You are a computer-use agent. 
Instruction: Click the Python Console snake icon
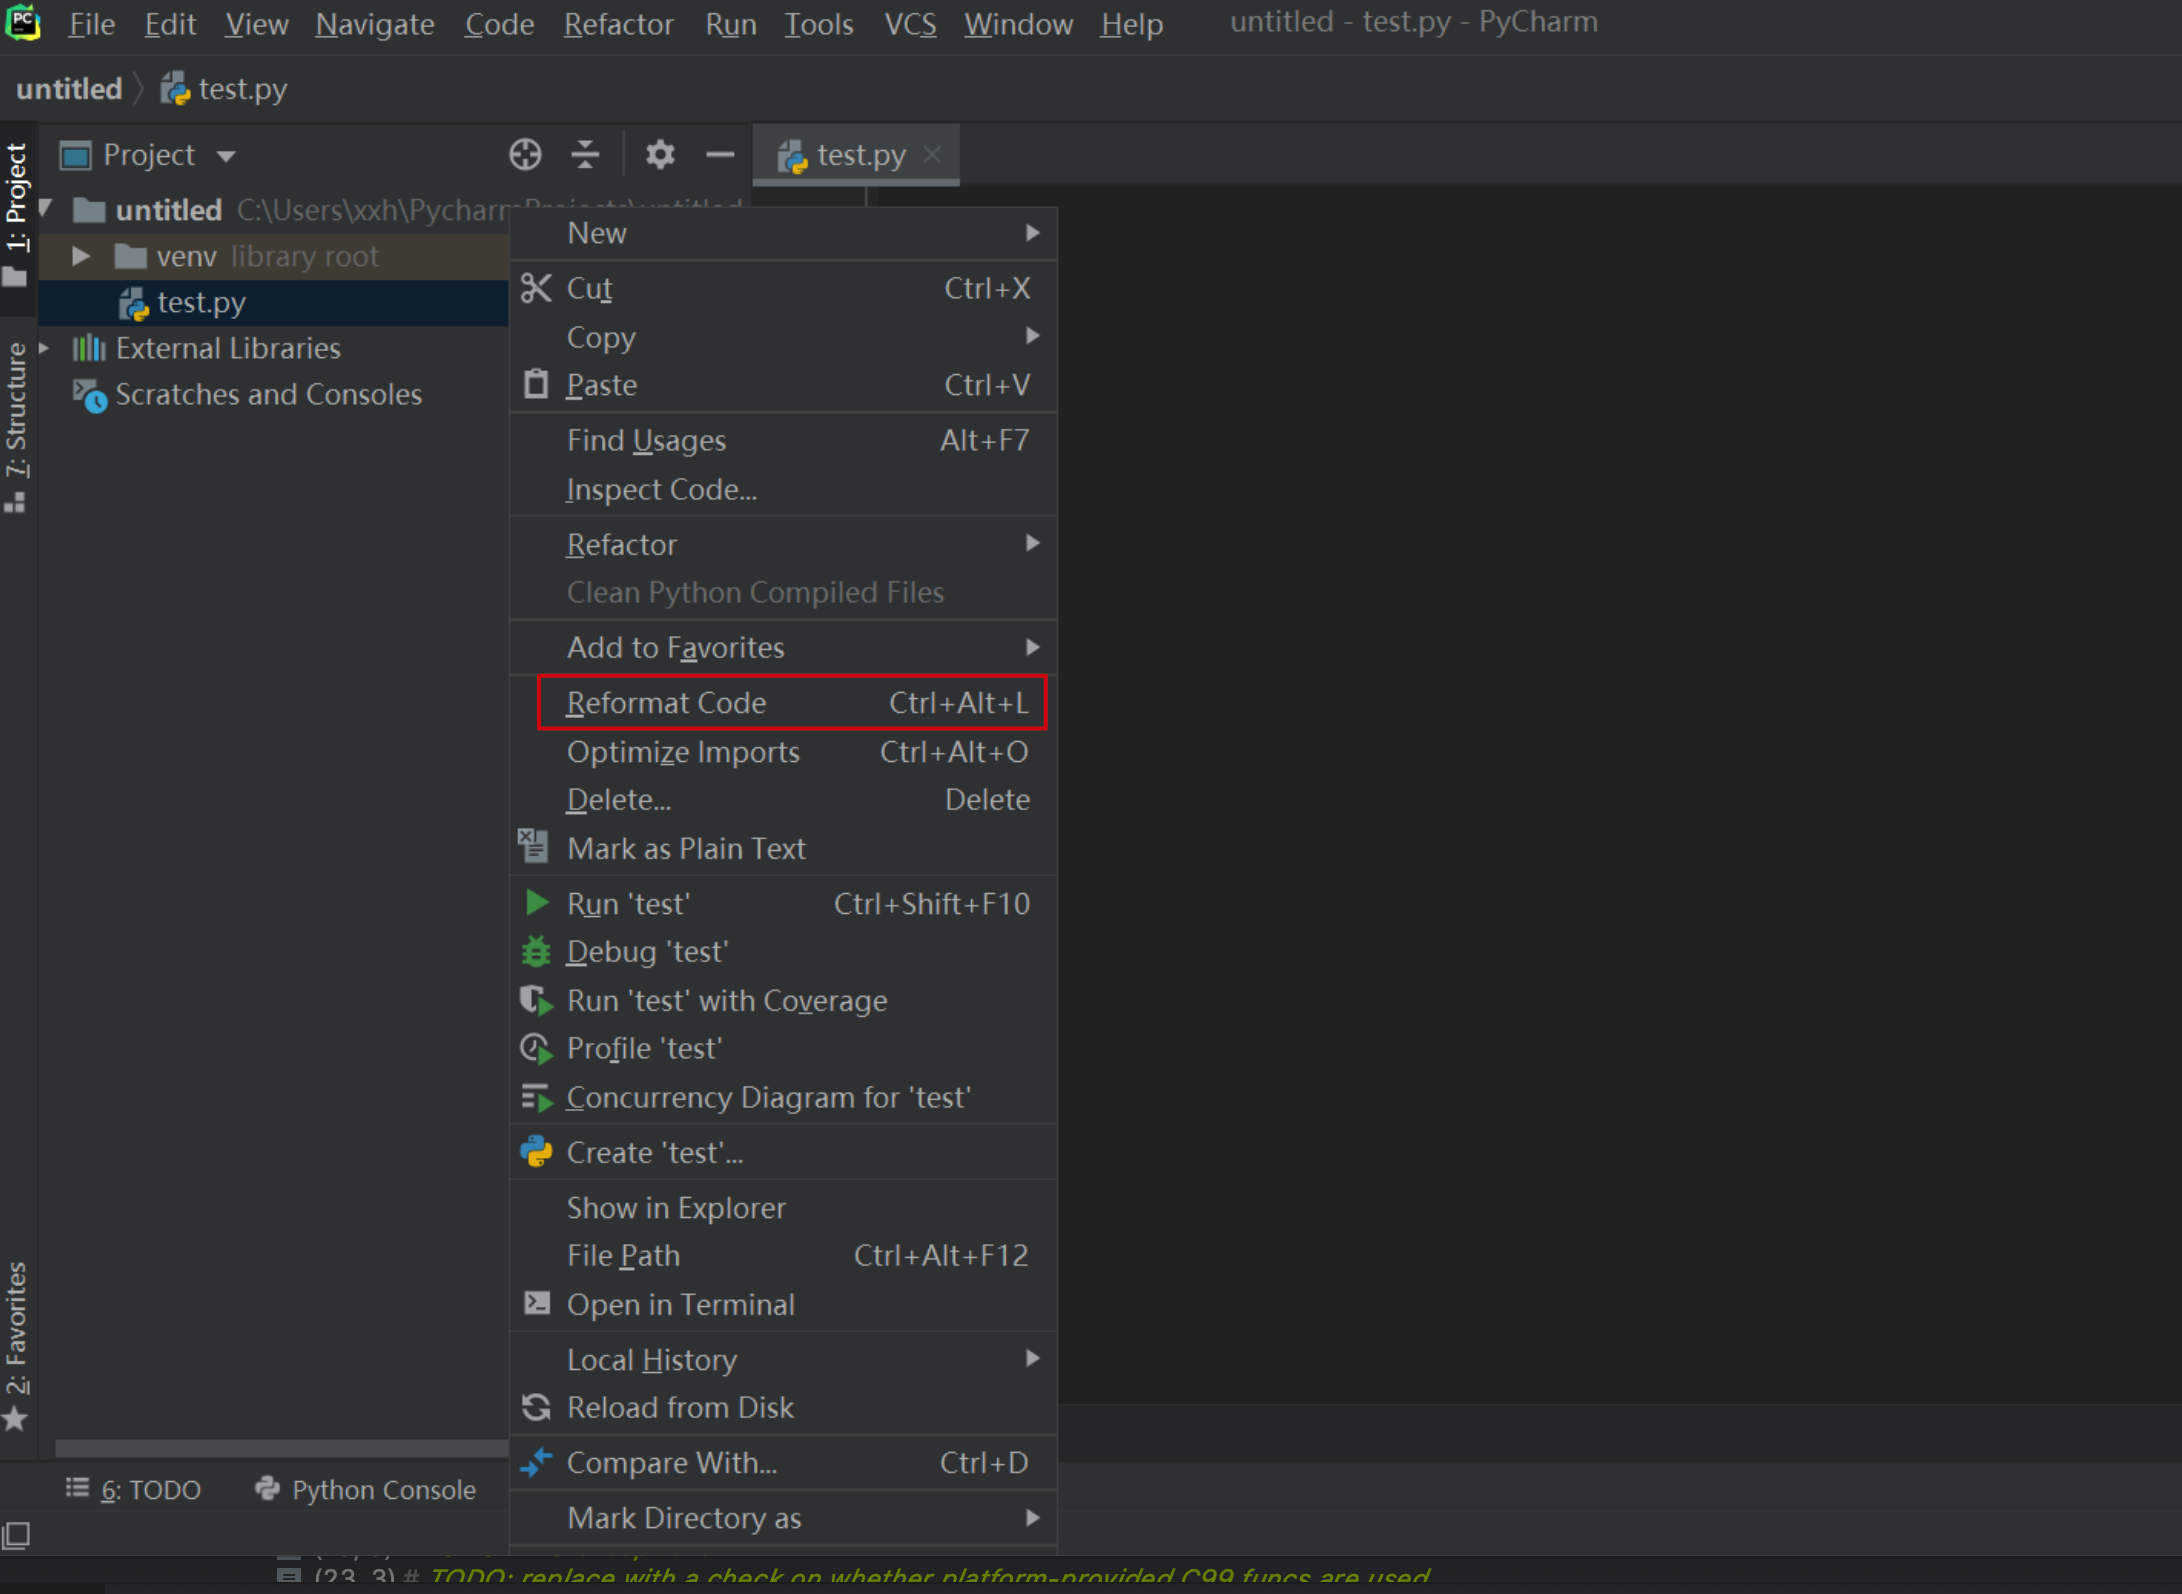click(267, 1488)
